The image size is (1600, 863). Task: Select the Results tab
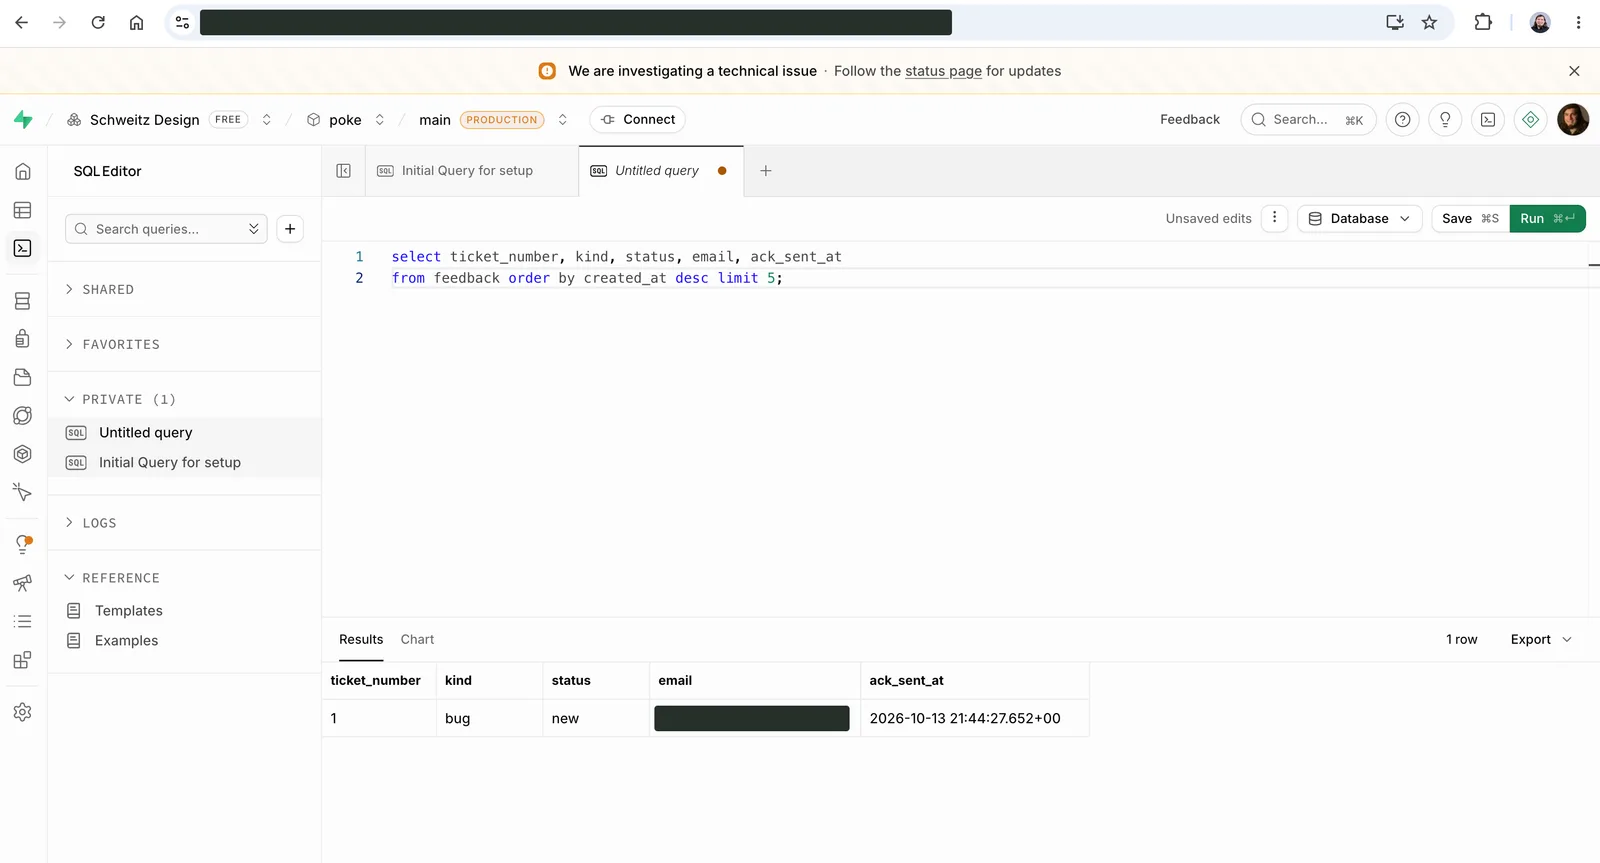(x=361, y=640)
